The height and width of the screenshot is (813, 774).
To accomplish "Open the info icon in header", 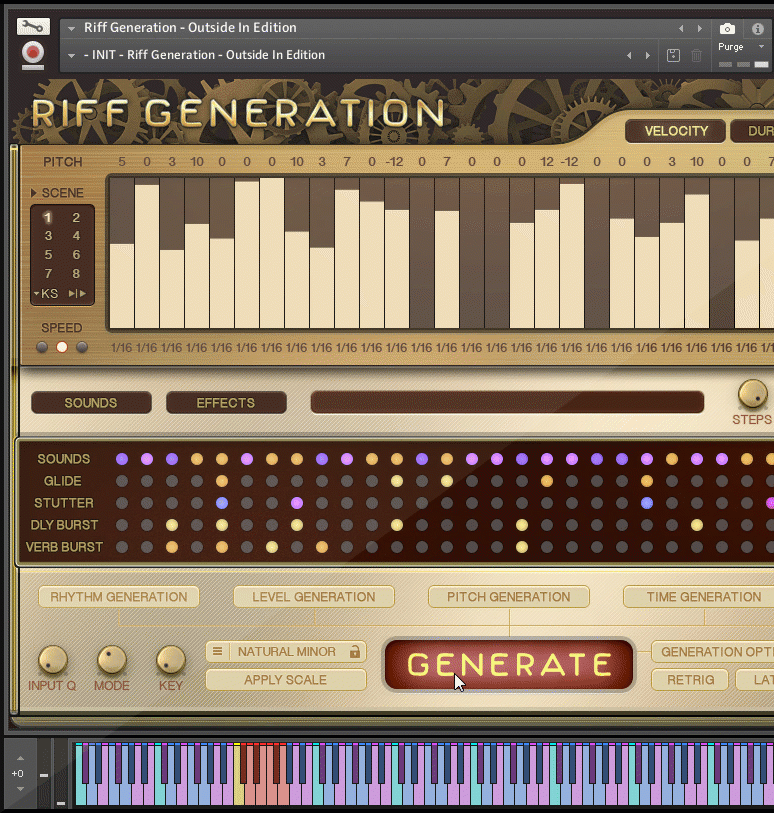I will click(757, 29).
